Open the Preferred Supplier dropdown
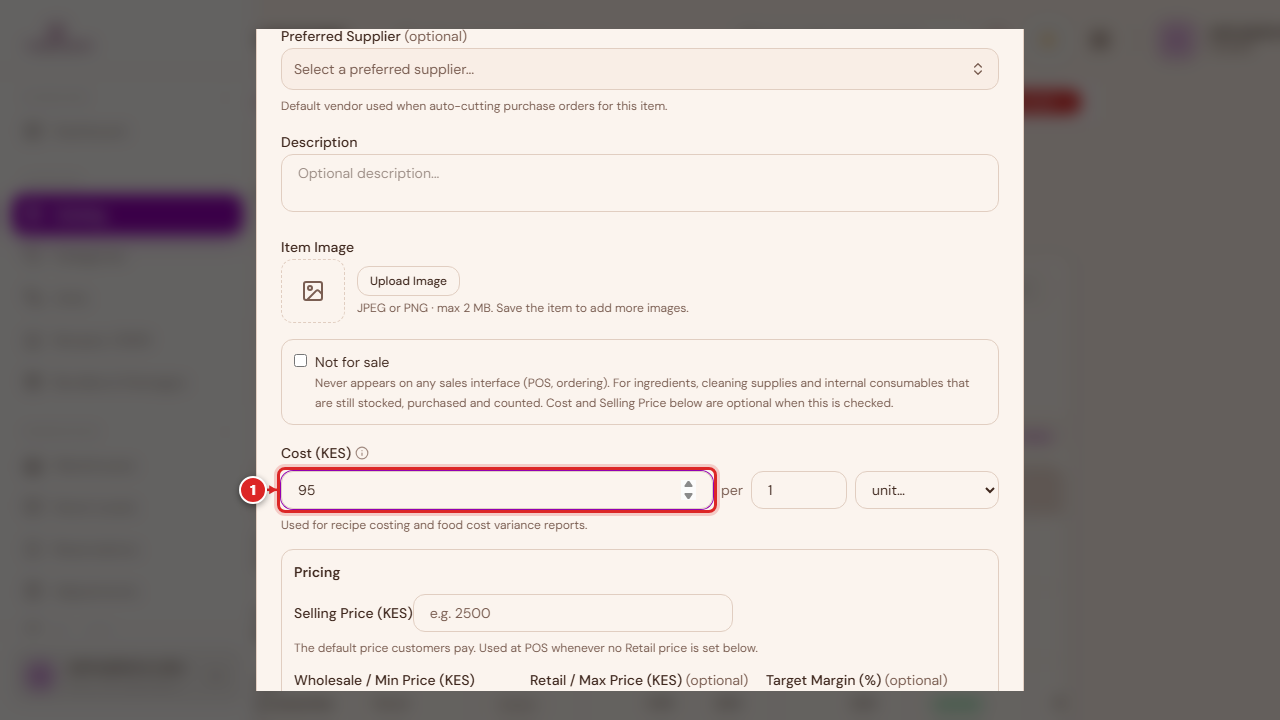1280x720 pixels. click(639, 69)
